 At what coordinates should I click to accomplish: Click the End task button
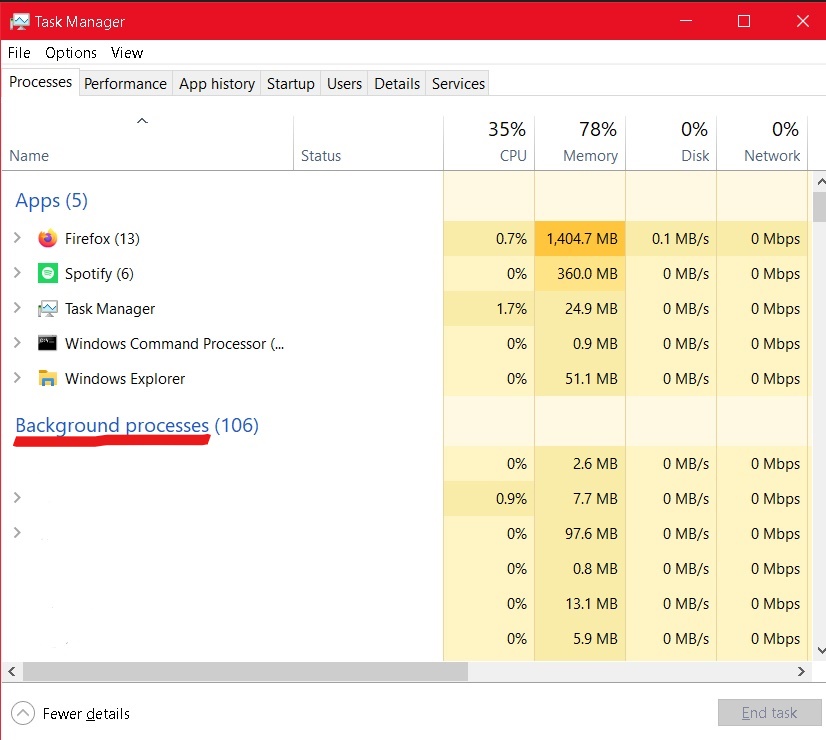click(x=769, y=712)
